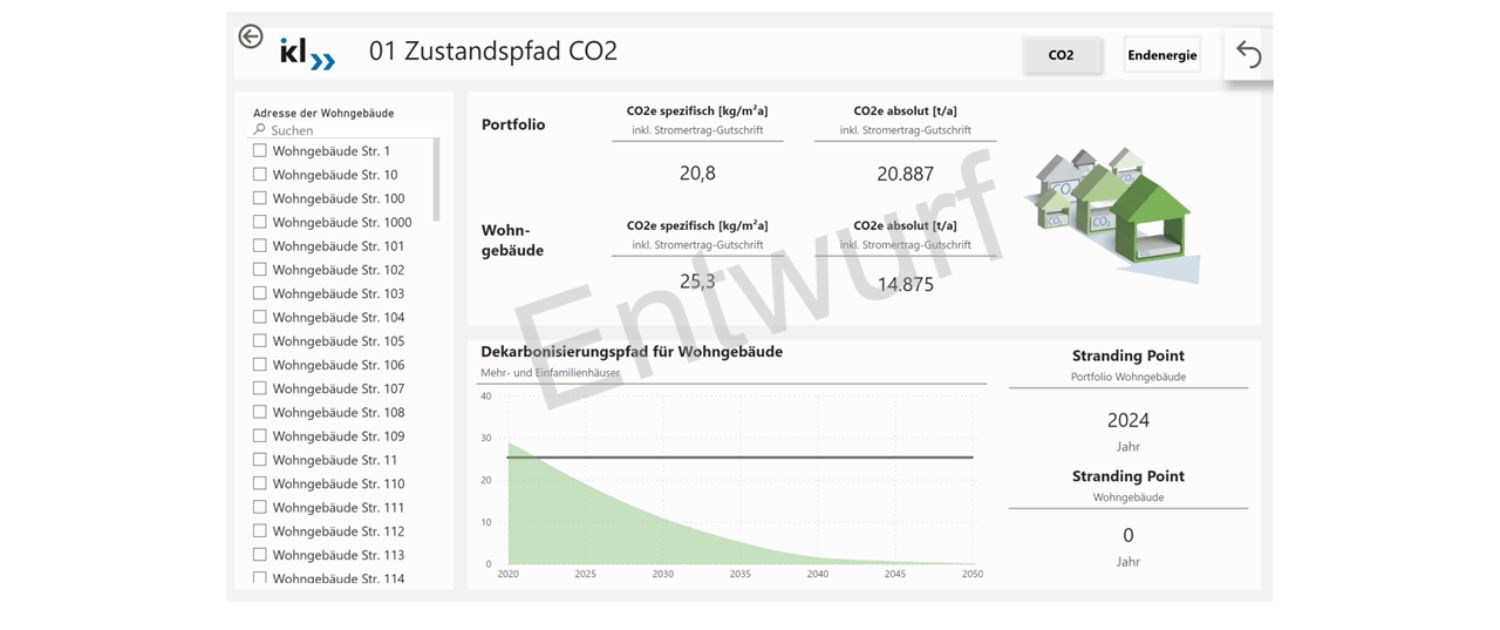1500x630 pixels.
Task: Click the Portfolio CO2e spezifisch value 20,8
Action: coord(697,173)
